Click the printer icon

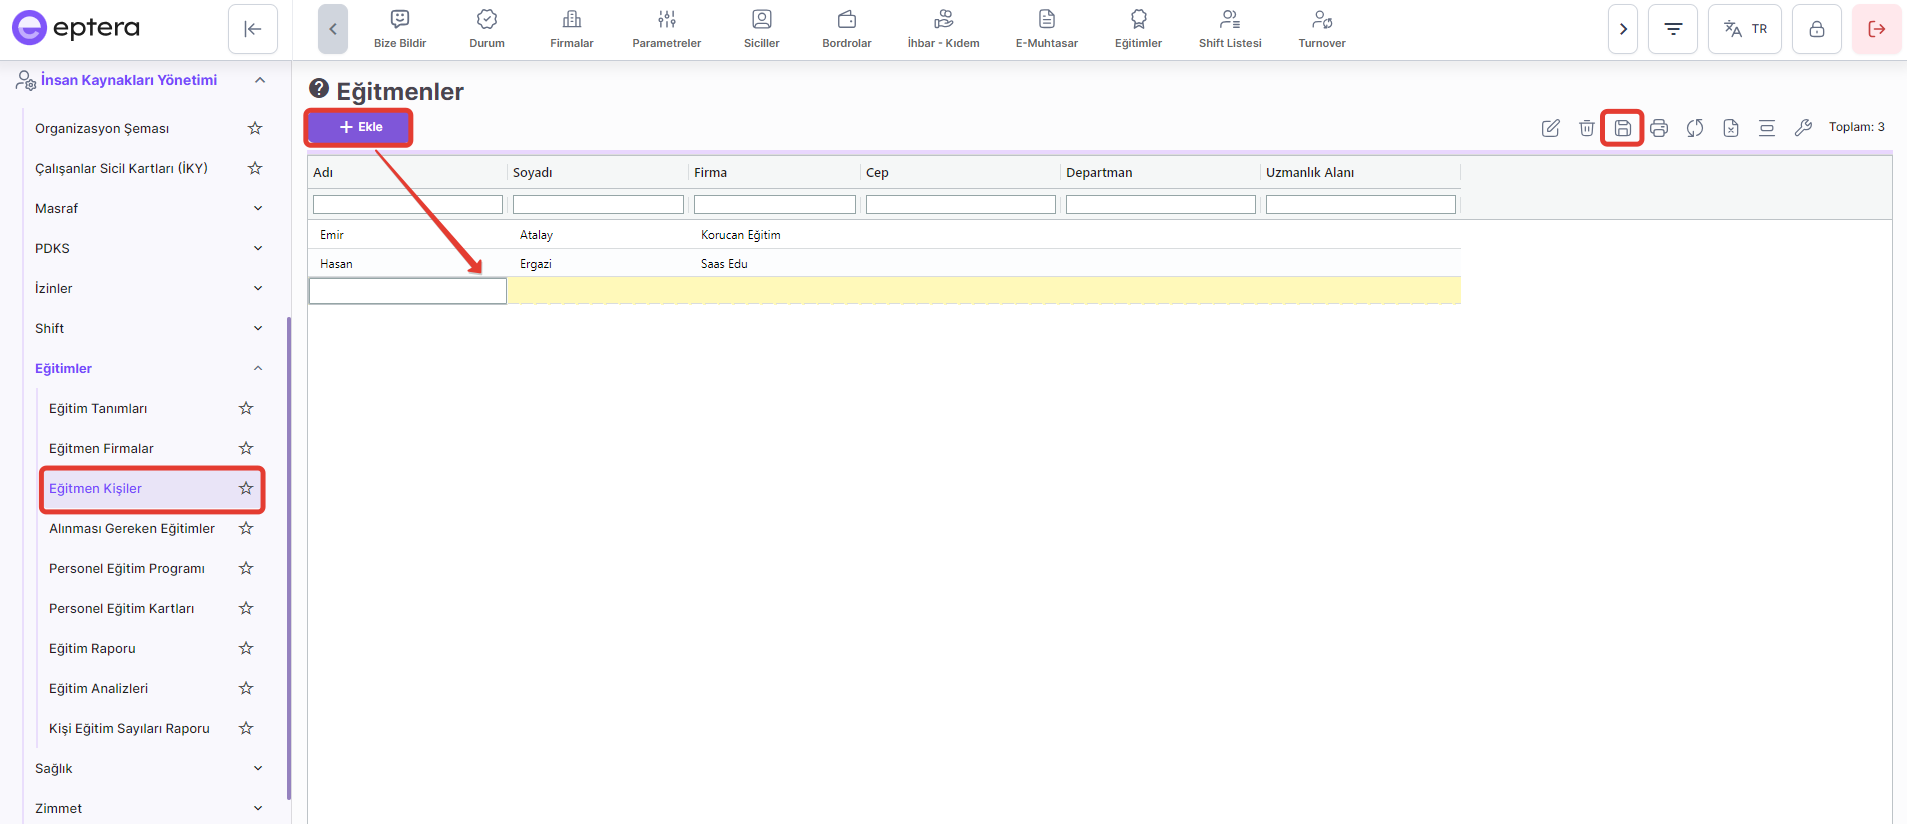pyautogui.click(x=1659, y=128)
